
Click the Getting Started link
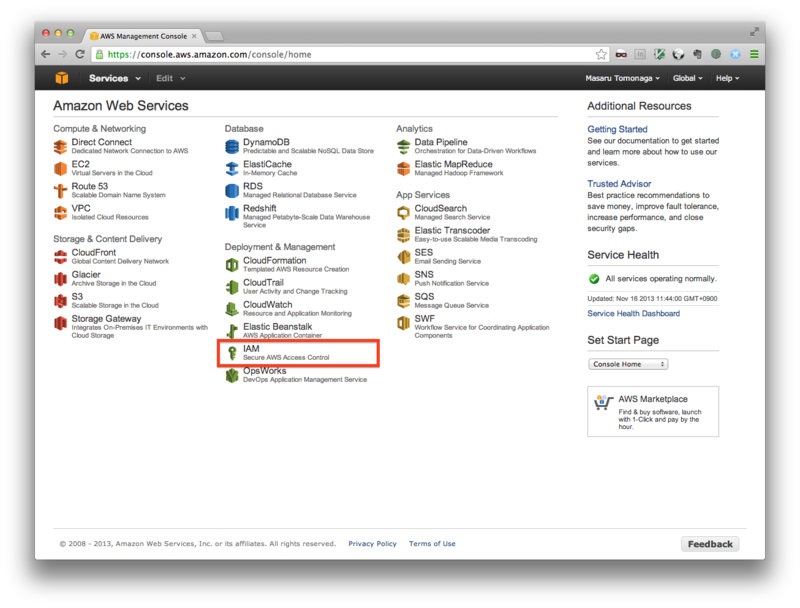(x=617, y=129)
